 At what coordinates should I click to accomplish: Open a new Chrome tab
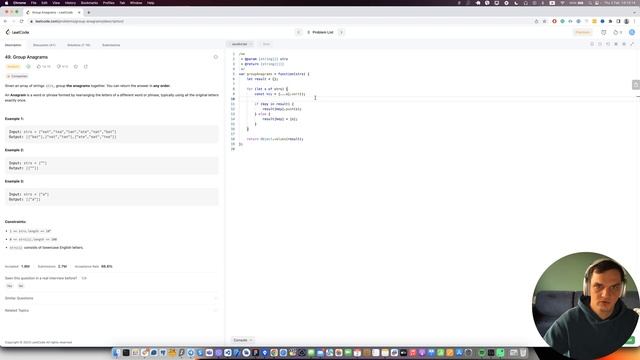pyautogui.click(x=89, y=12)
